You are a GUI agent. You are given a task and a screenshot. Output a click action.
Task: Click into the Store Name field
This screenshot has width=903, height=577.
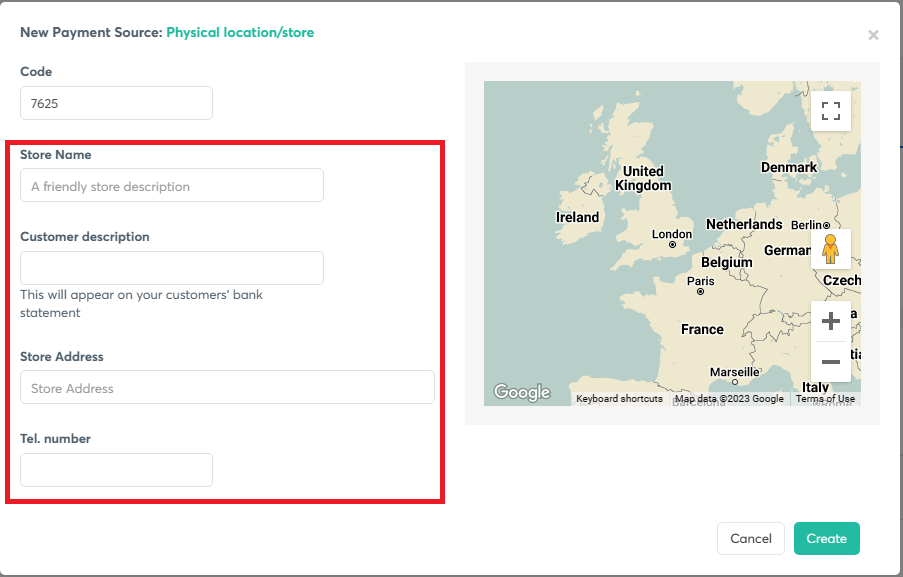coord(172,186)
